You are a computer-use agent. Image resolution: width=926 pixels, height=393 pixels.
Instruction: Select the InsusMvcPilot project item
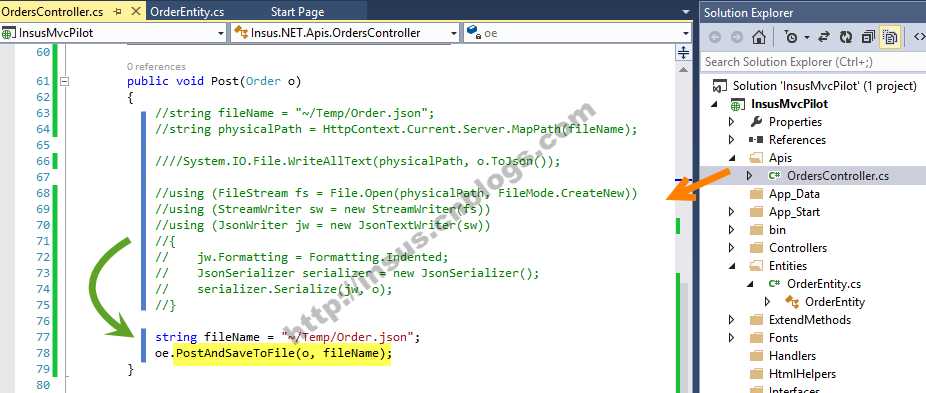click(790, 104)
